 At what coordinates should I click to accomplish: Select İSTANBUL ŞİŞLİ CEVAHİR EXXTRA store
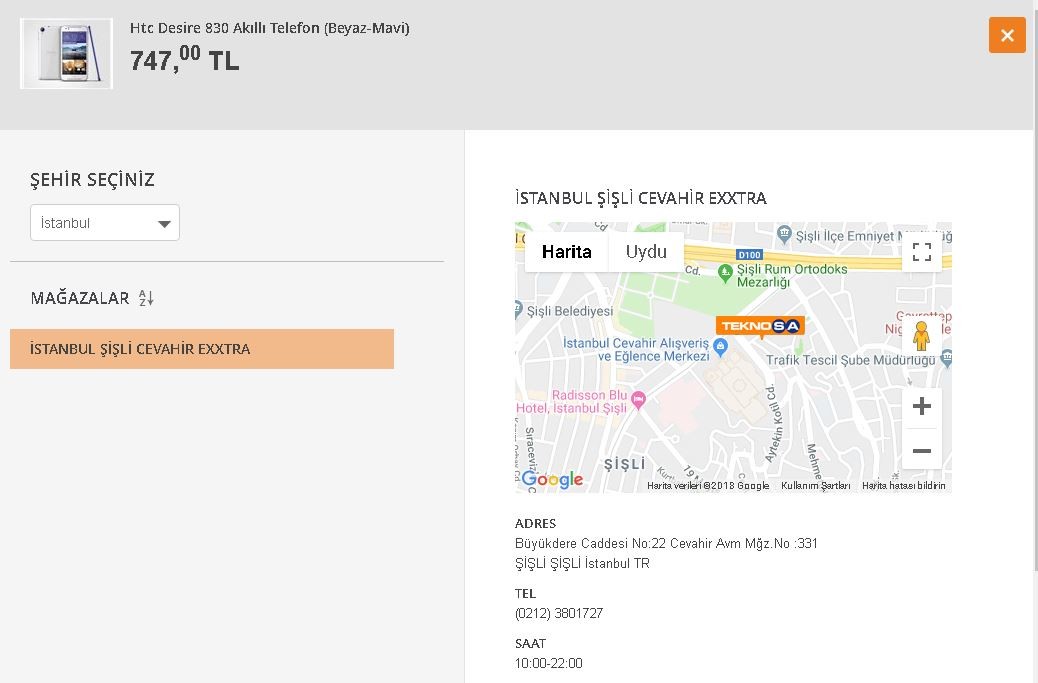(x=202, y=349)
